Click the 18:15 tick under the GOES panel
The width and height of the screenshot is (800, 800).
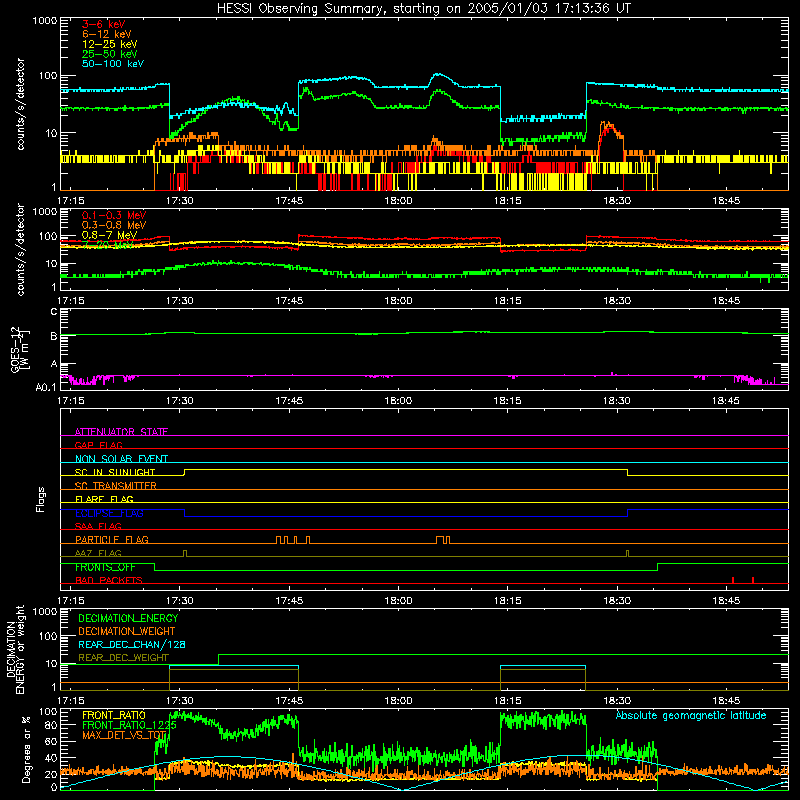[508, 401]
